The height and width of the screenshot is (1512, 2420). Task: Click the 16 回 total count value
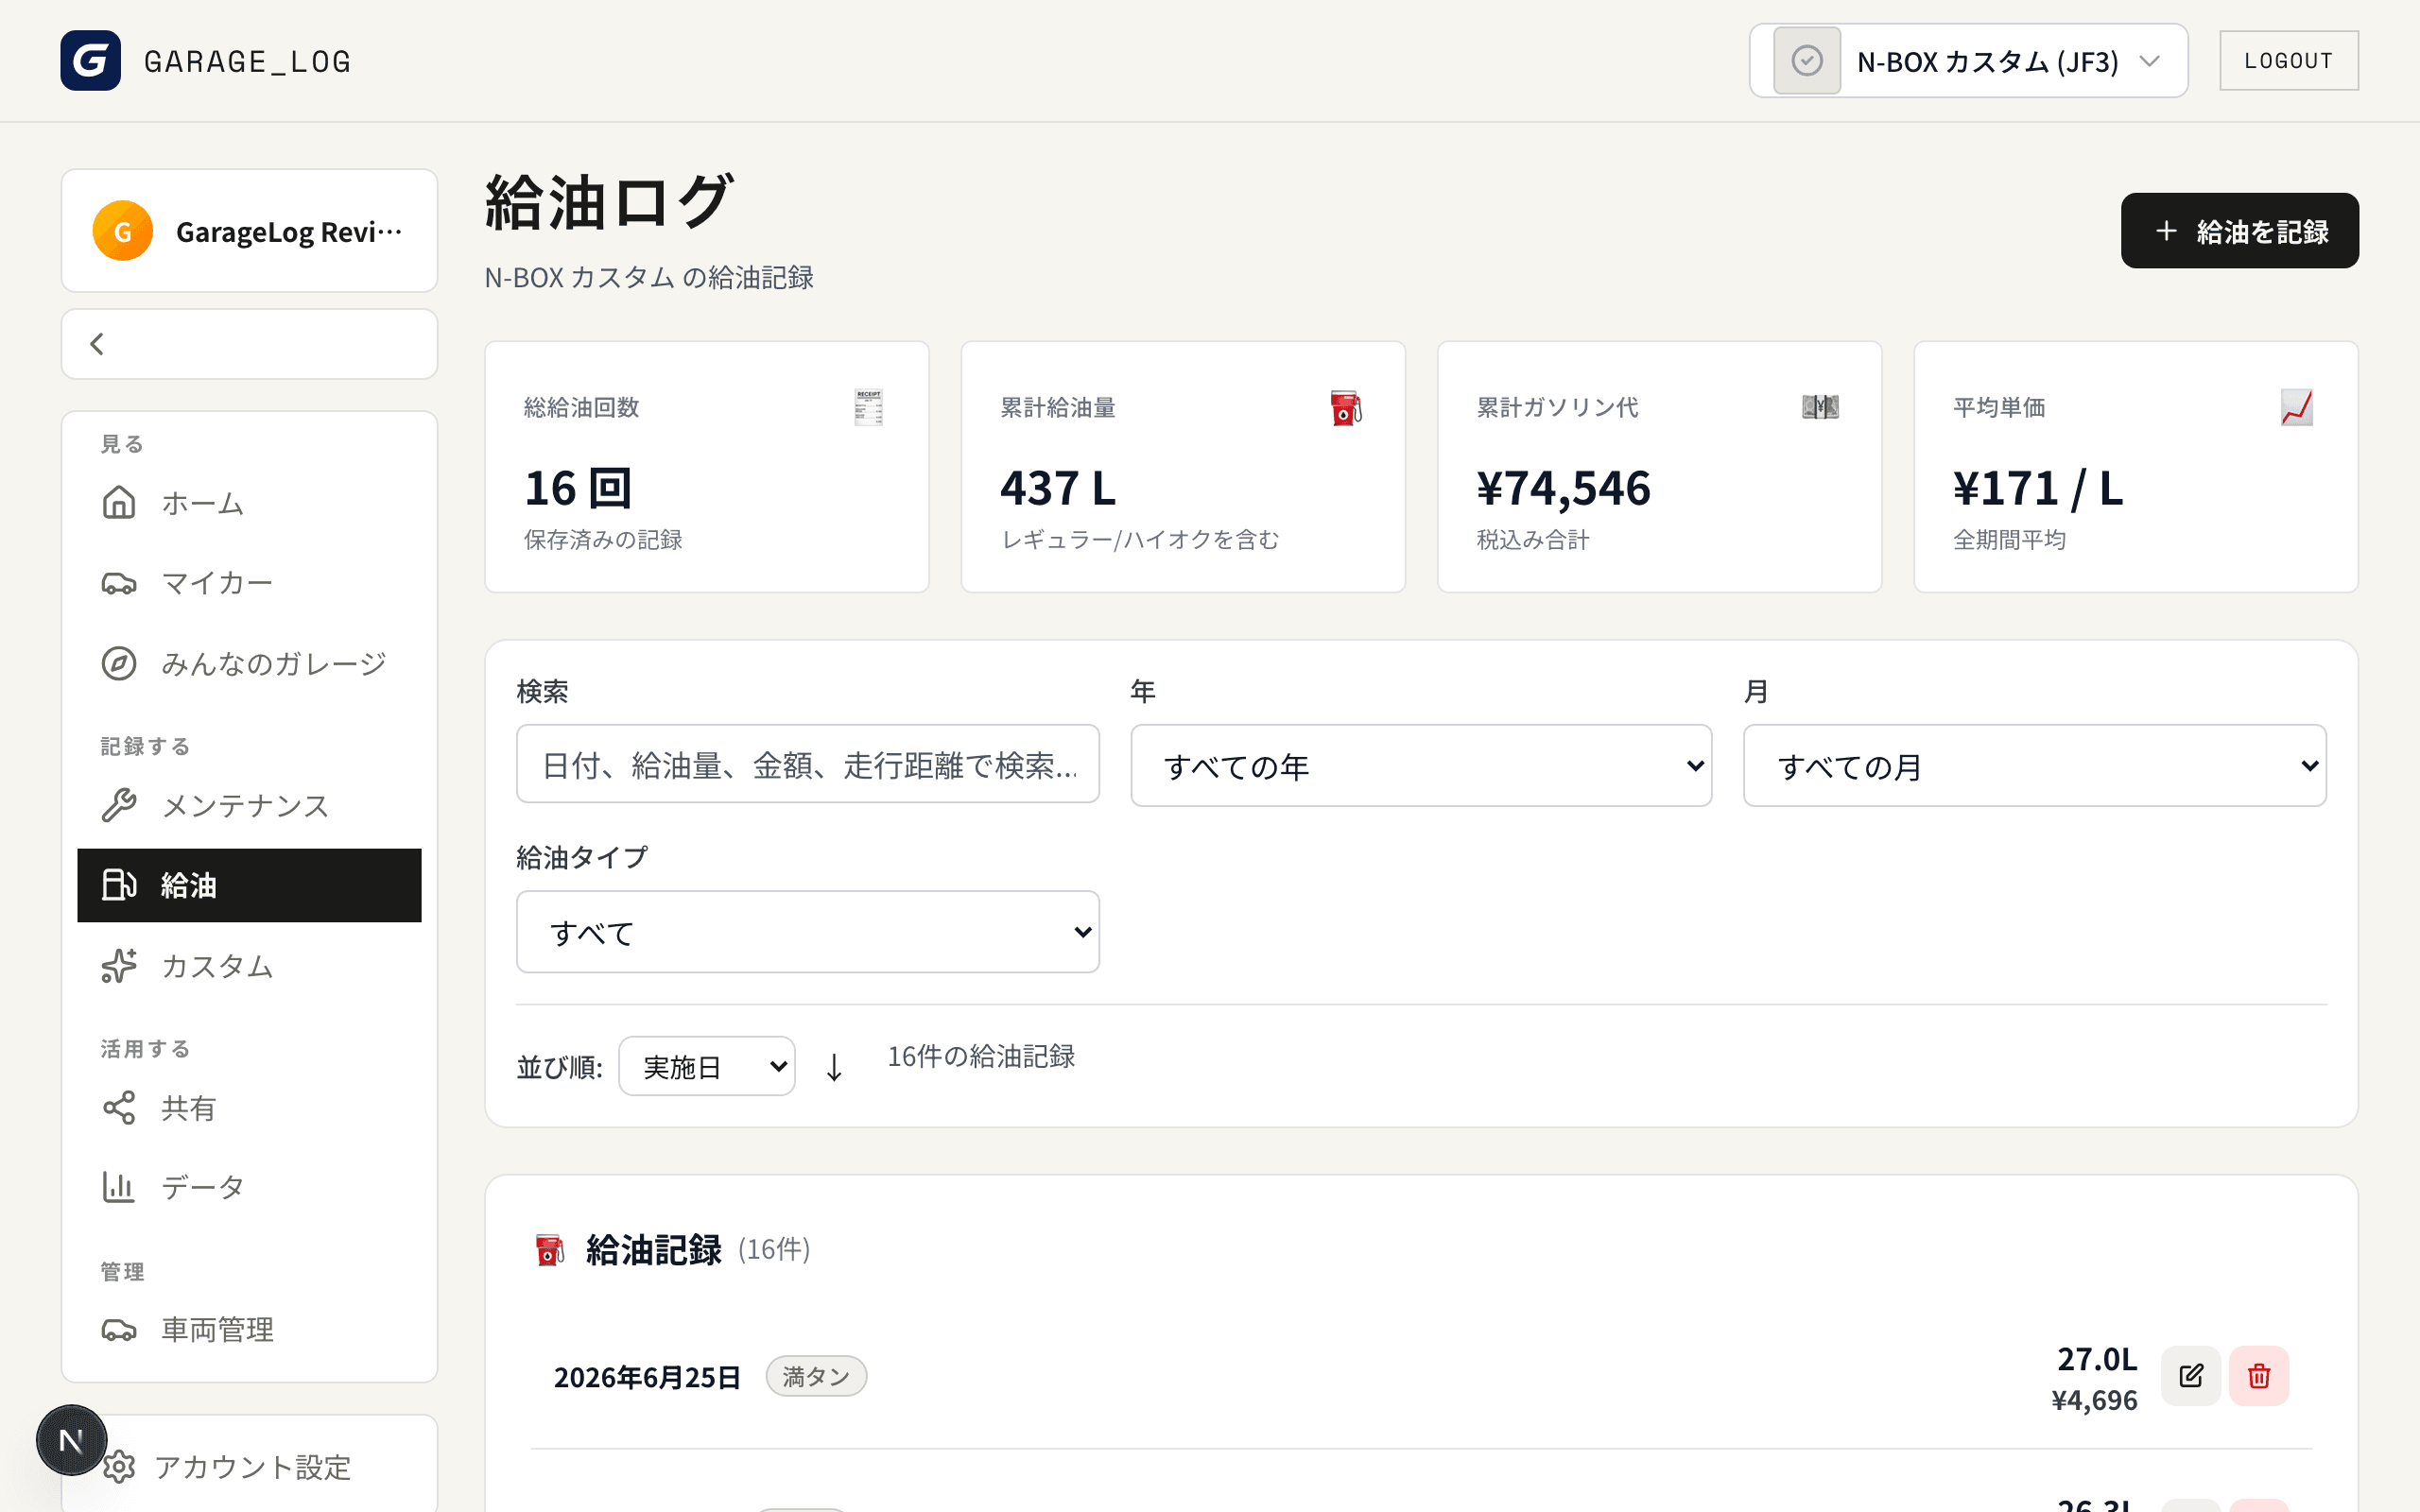578,488
